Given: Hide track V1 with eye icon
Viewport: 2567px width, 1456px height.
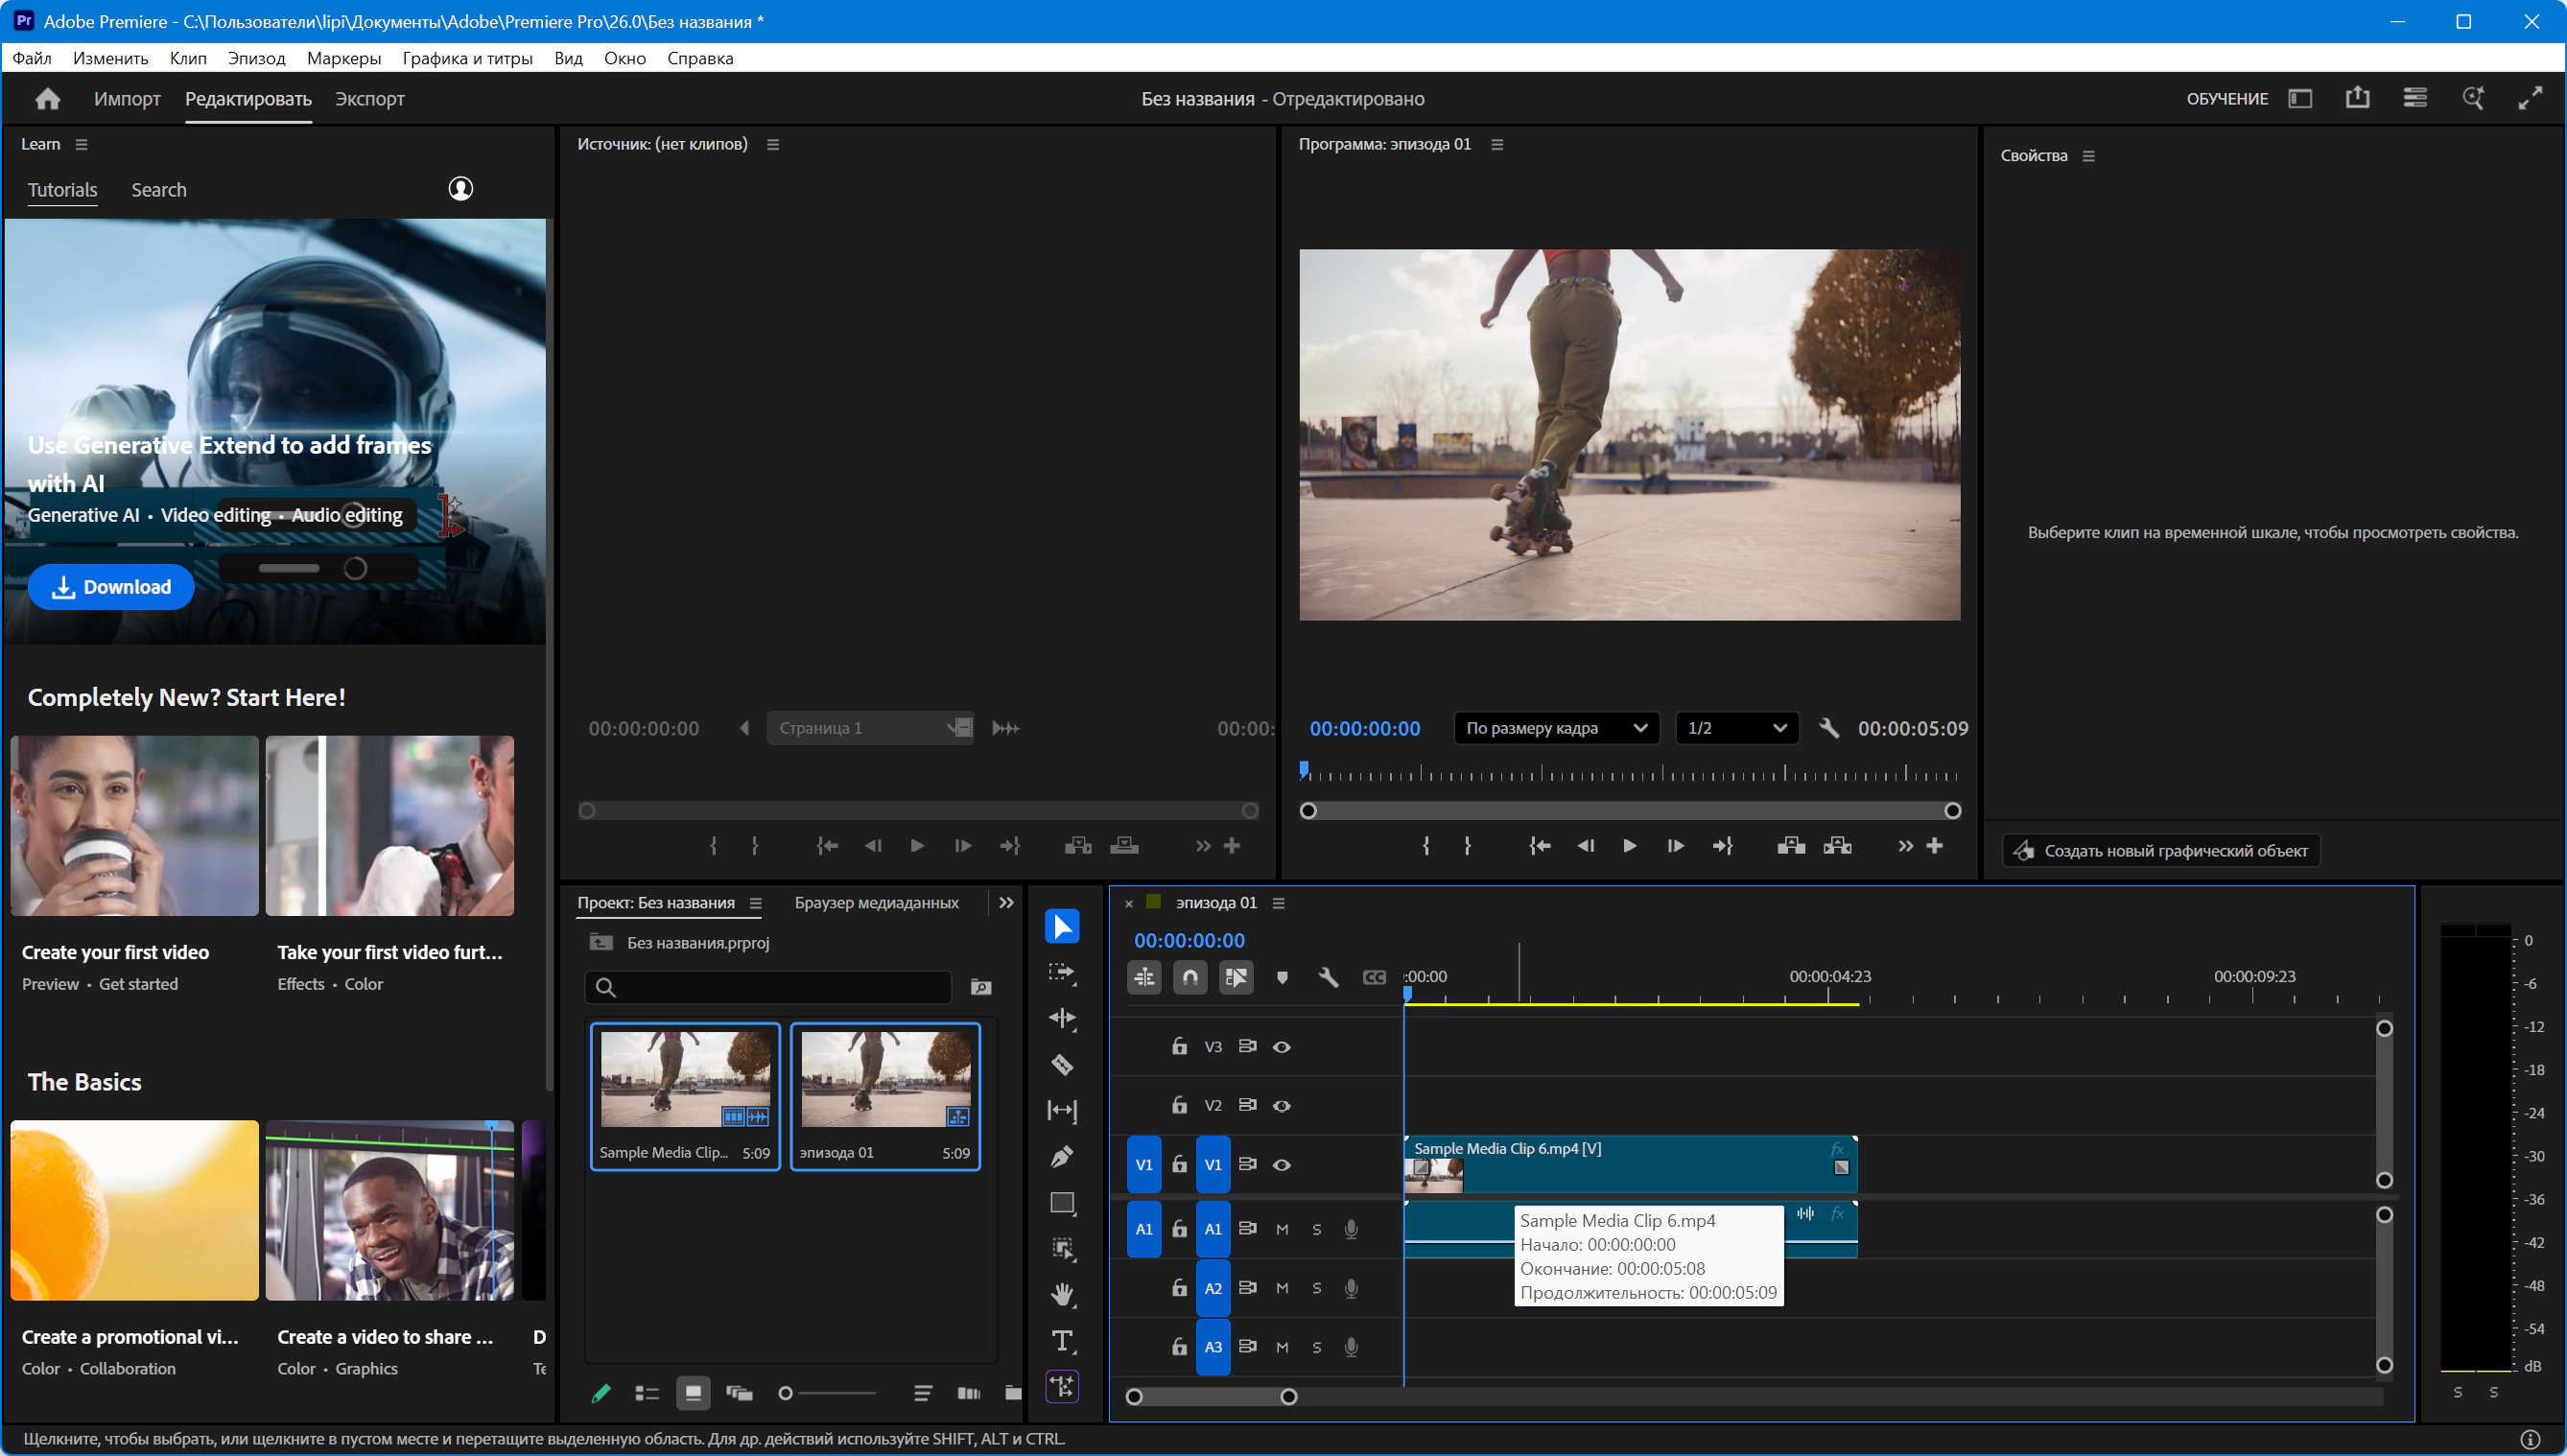Looking at the screenshot, I should [1281, 1165].
